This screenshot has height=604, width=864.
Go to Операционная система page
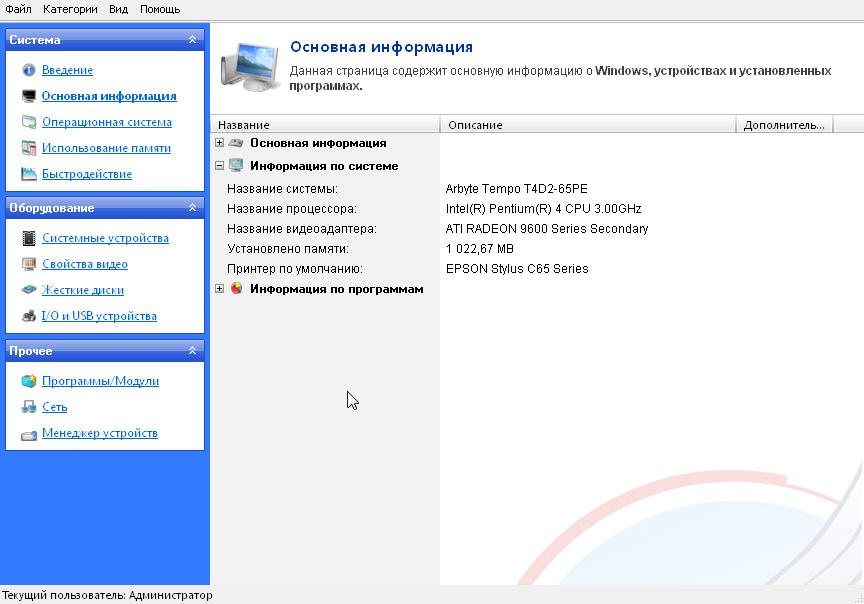click(107, 122)
